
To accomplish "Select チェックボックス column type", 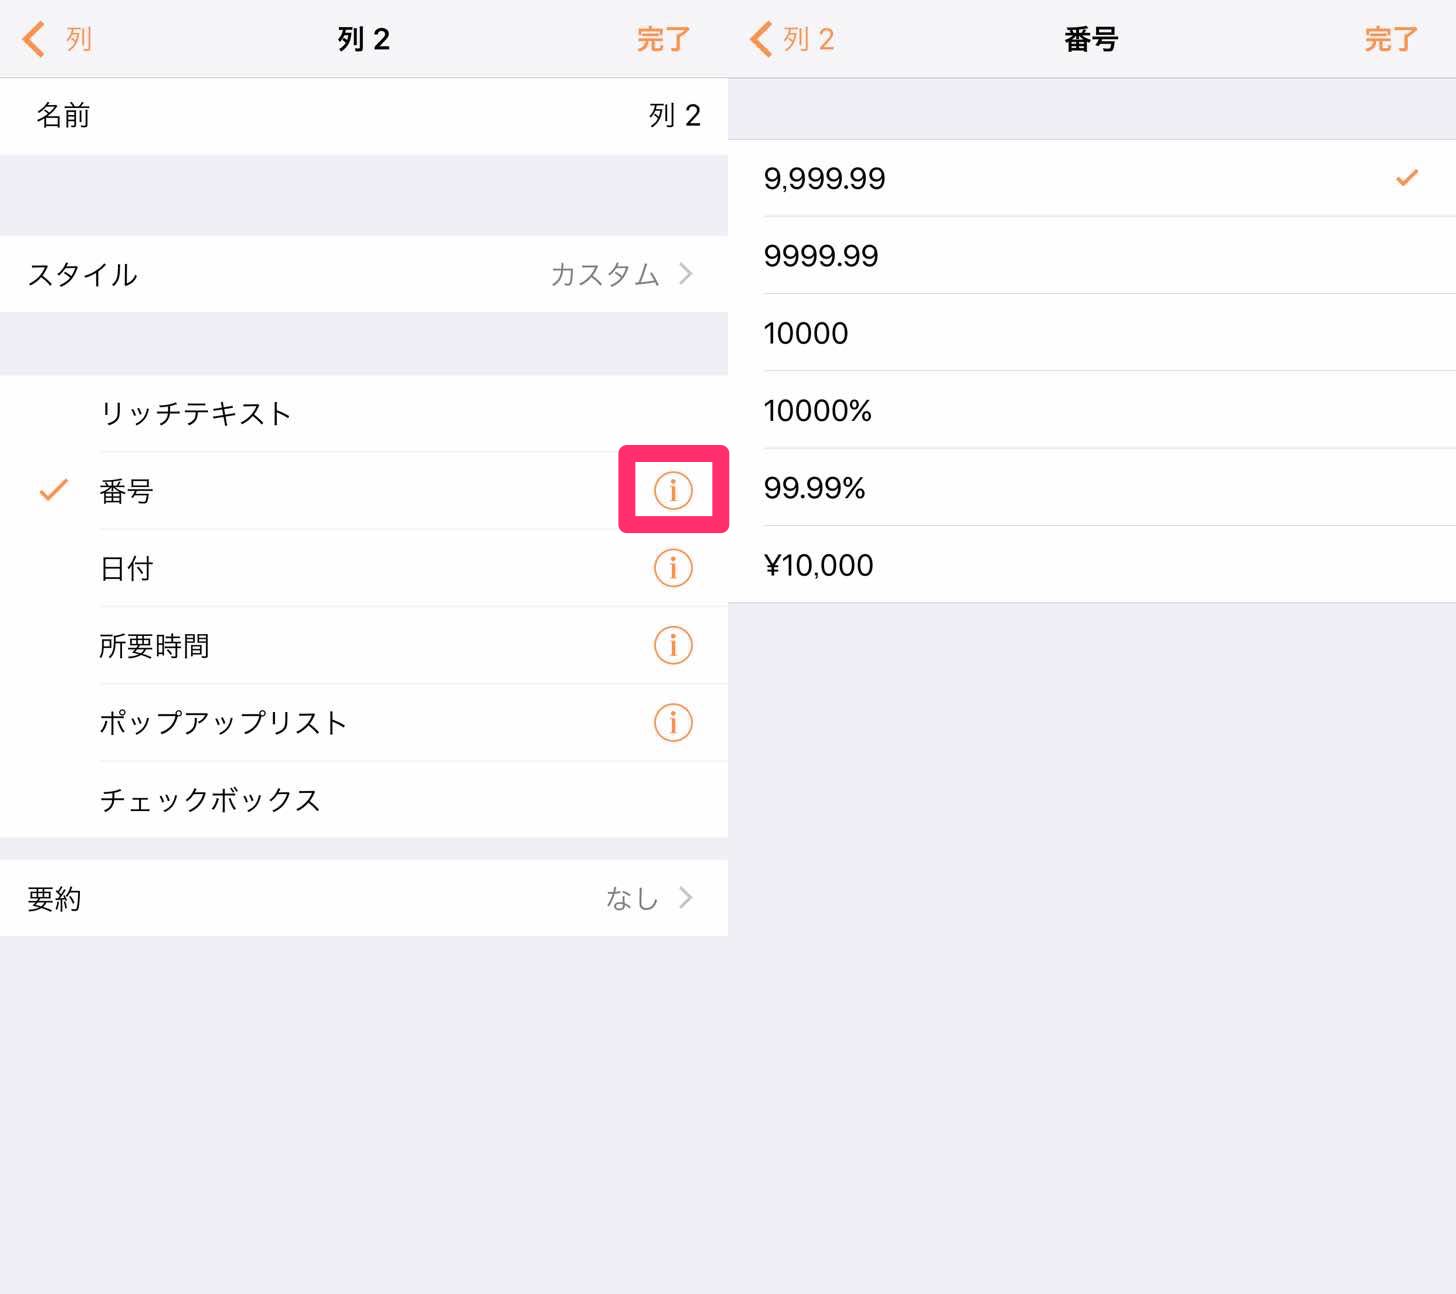I will point(364,800).
